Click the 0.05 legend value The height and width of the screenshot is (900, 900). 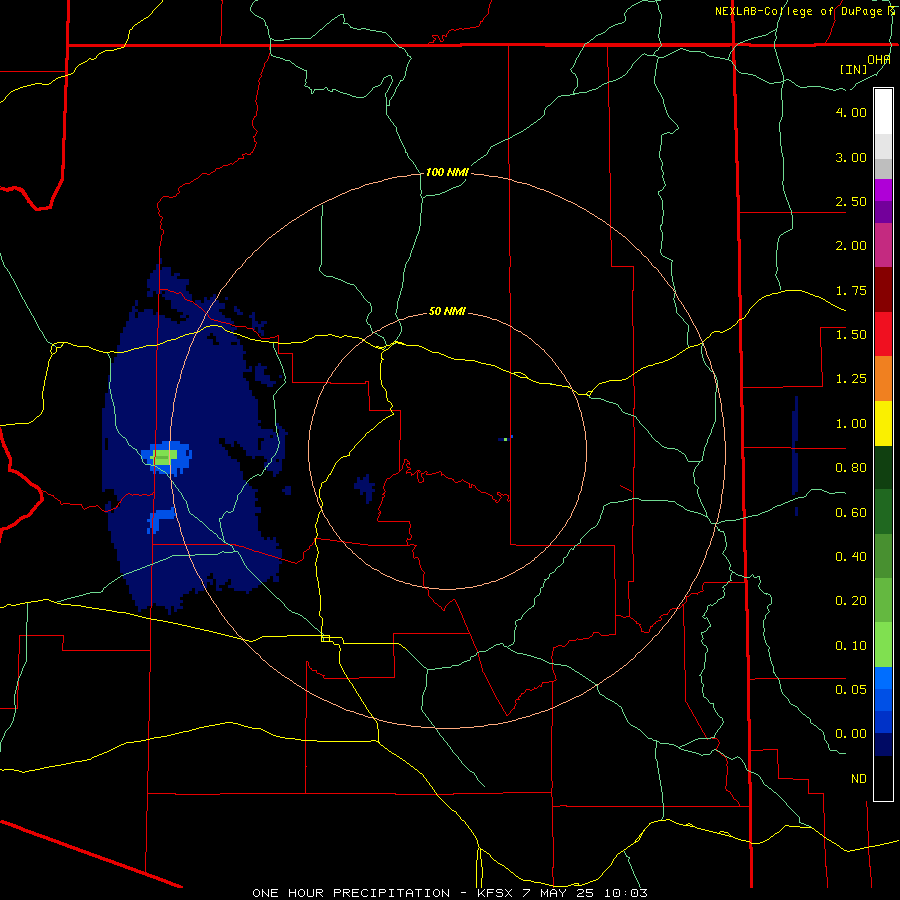point(851,690)
